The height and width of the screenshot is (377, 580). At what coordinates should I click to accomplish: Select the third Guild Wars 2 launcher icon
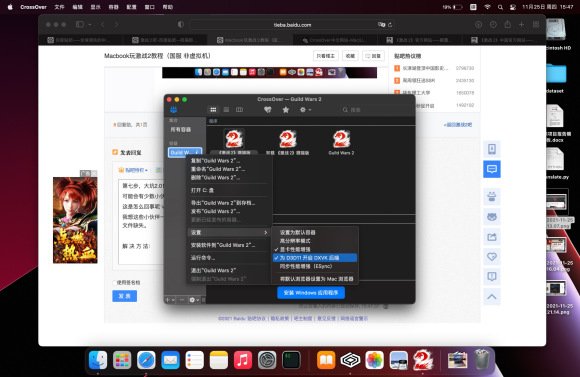pos(341,142)
